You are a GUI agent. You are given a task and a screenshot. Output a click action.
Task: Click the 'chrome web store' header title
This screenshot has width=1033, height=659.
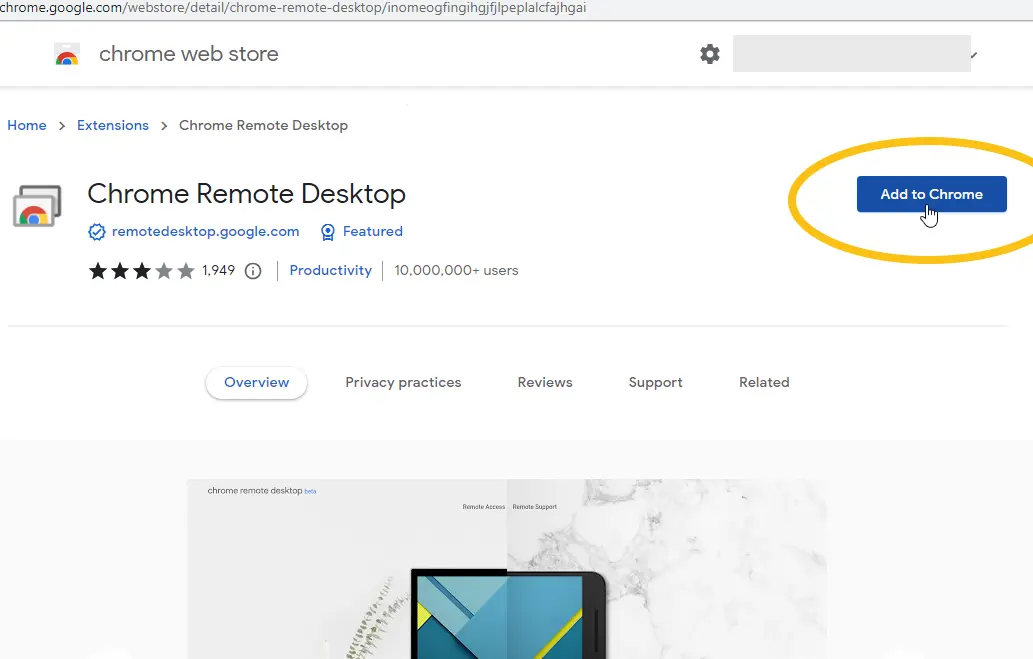[x=189, y=54]
